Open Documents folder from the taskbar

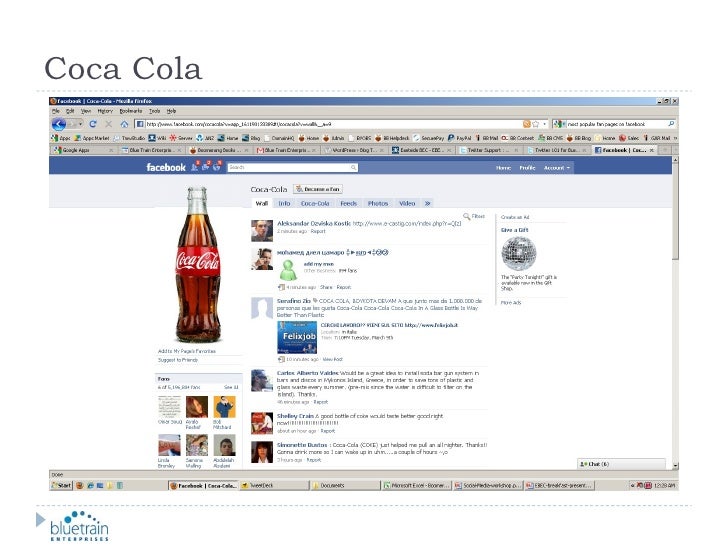345,486
